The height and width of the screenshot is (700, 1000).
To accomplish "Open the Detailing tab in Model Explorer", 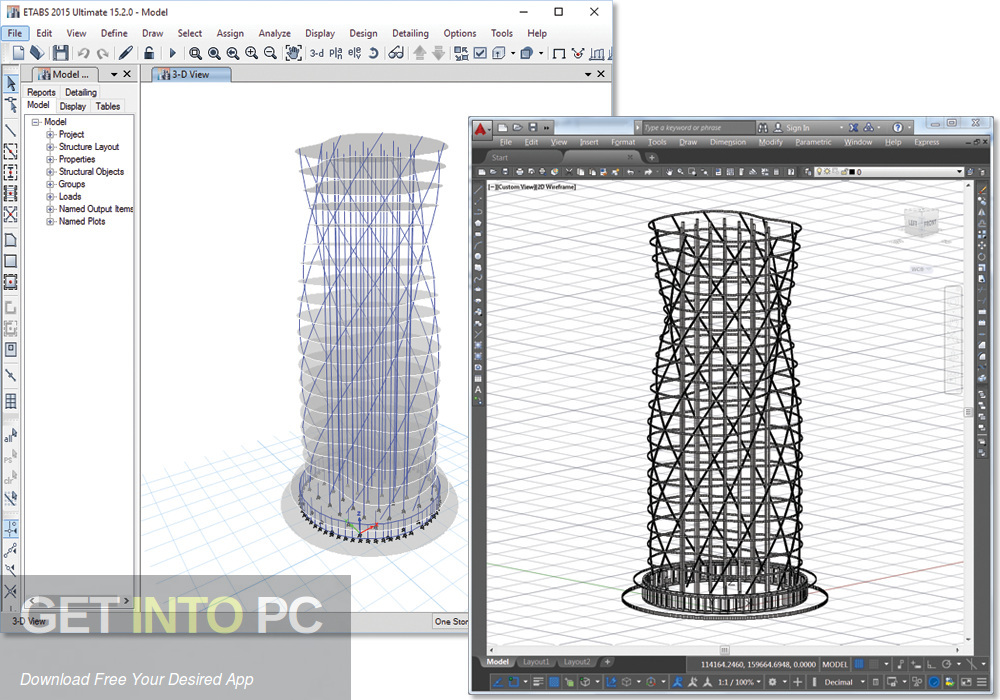I will (81, 92).
